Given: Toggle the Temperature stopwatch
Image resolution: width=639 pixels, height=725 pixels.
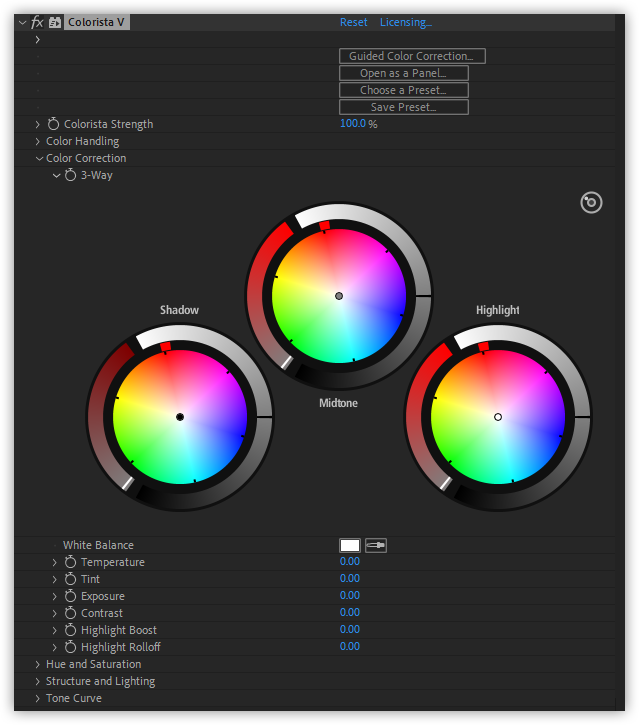Looking at the screenshot, I should pos(70,562).
